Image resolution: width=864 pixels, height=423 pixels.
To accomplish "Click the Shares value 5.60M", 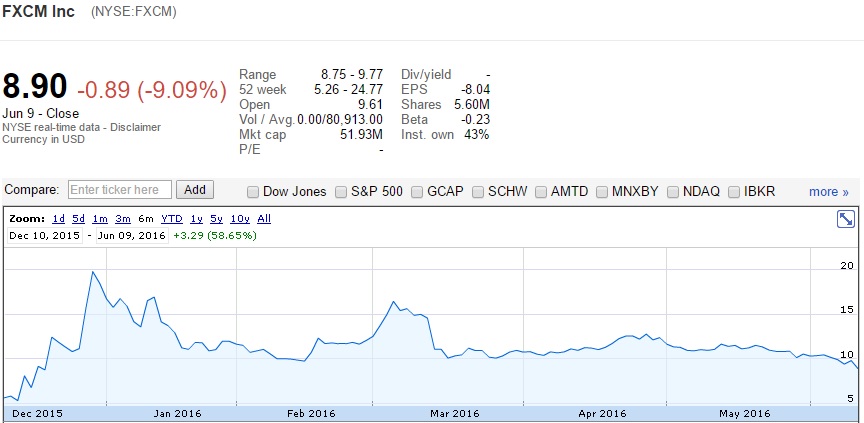I will pyautogui.click(x=470, y=105).
